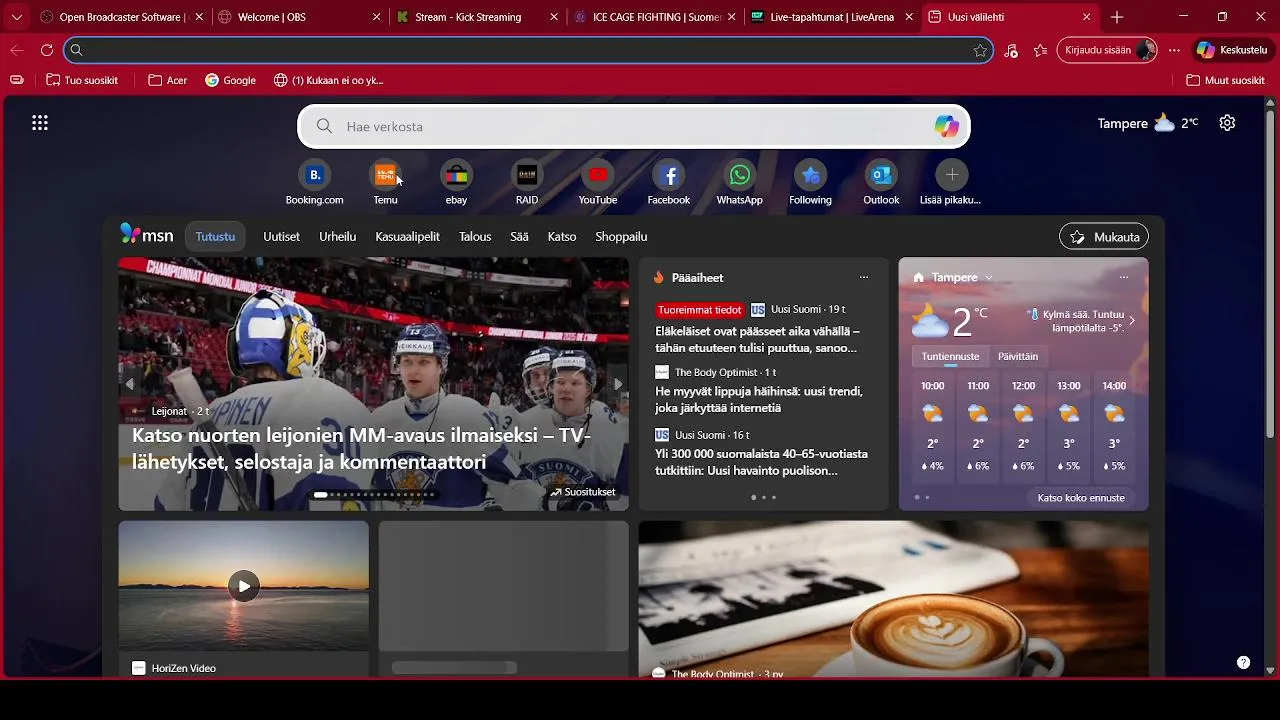Open the Acer bookmarks folder
This screenshot has height=720, width=1280.
[x=168, y=80]
